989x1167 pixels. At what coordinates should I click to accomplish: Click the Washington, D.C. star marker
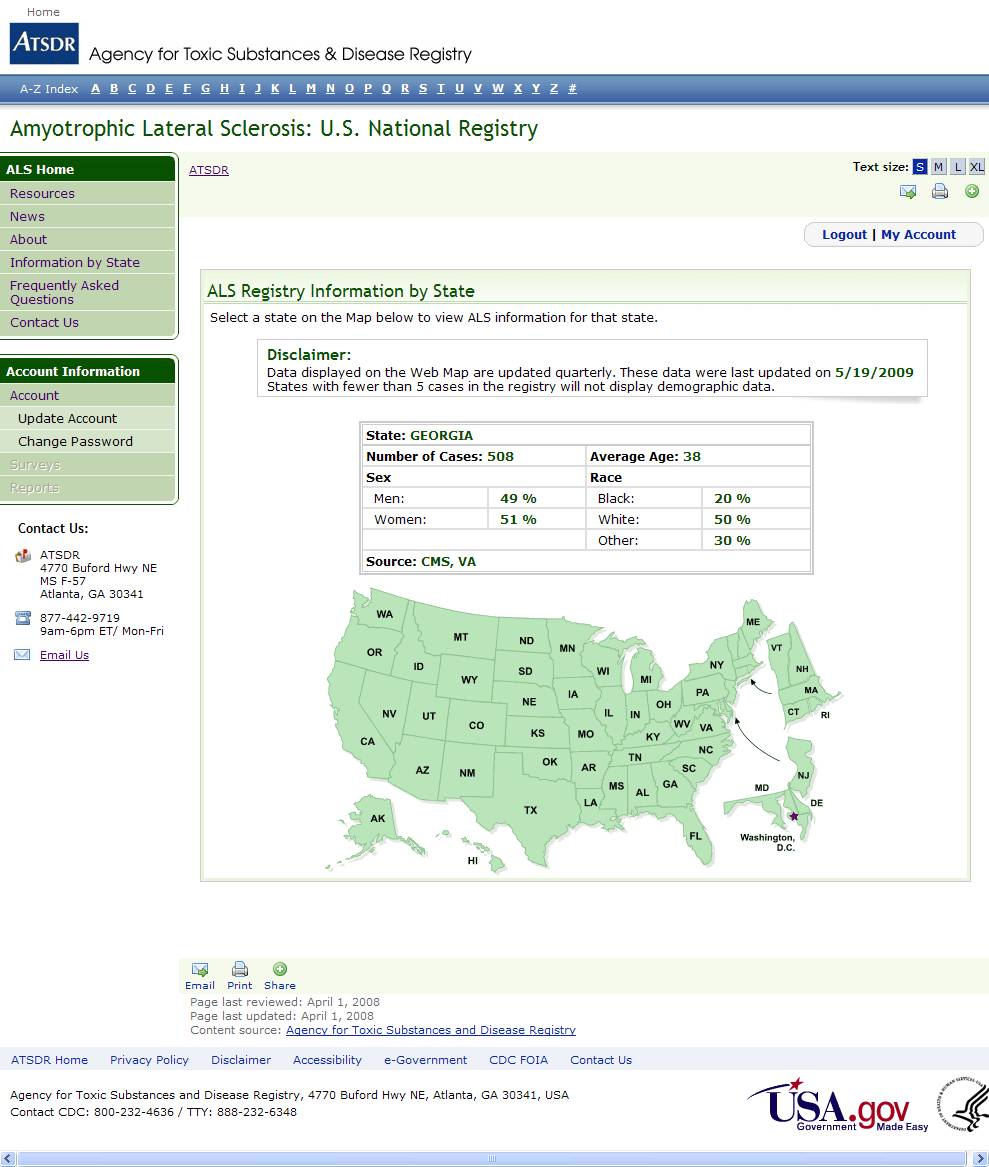(x=794, y=816)
